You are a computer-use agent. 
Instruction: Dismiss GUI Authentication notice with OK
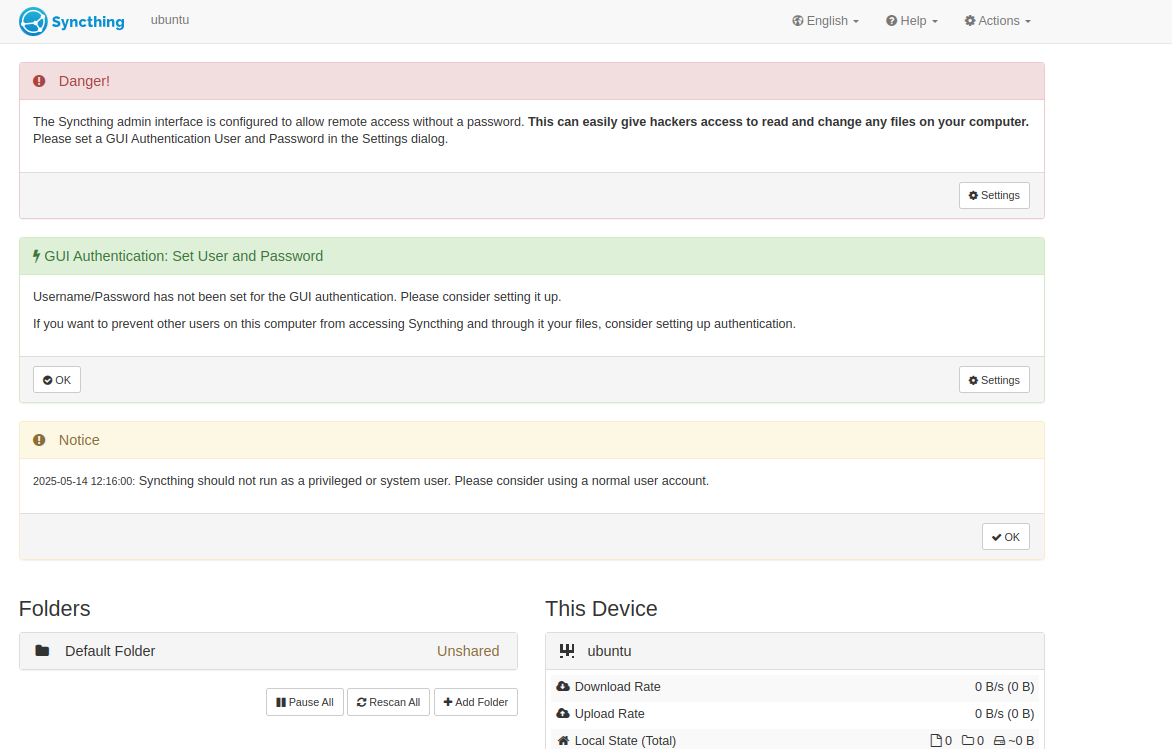coord(57,380)
